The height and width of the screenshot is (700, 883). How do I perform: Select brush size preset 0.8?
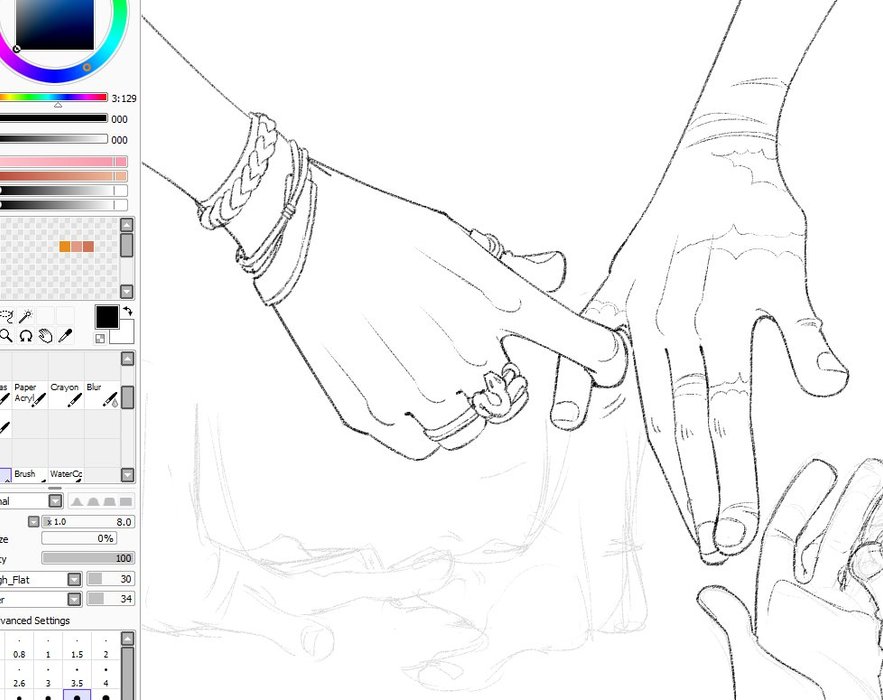(19, 647)
